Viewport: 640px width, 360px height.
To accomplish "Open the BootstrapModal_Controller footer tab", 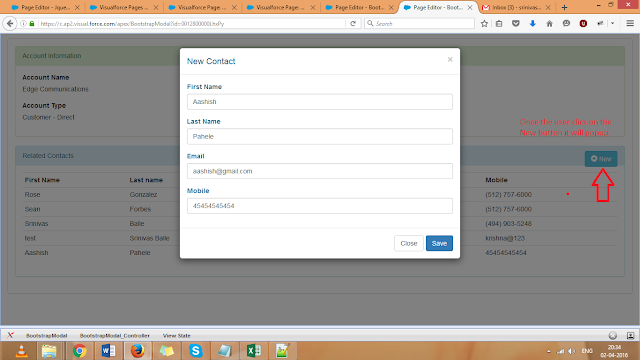I will (x=115, y=336).
